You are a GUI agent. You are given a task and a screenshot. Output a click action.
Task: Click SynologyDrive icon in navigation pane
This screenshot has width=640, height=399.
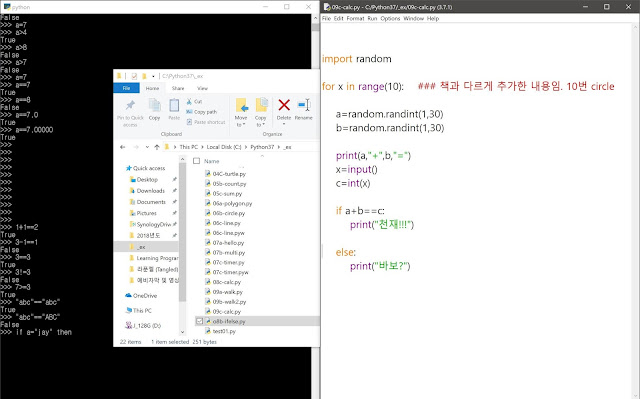(x=132, y=224)
